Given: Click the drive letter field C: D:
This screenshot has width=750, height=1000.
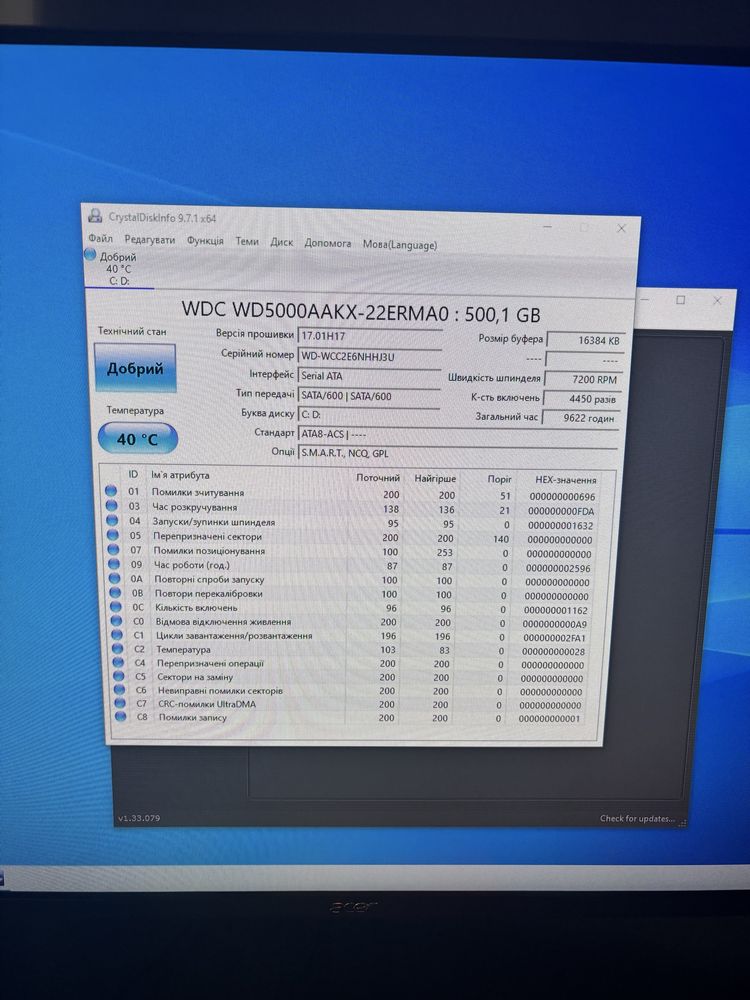Looking at the screenshot, I should coord(369,415).
